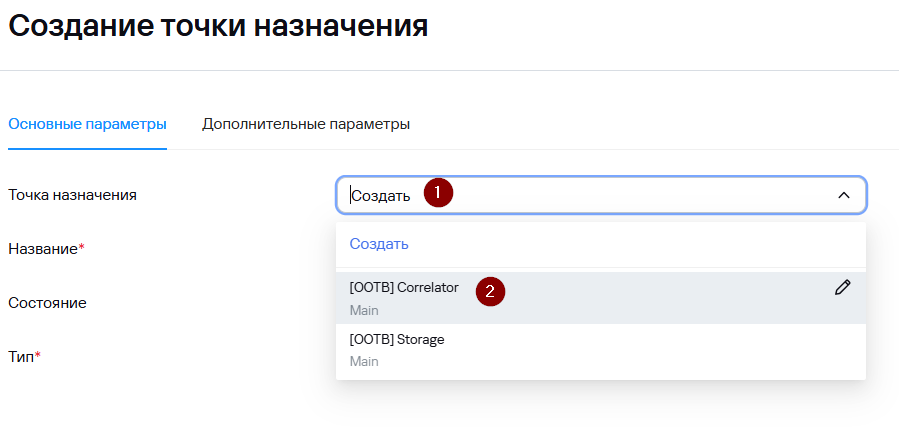Image resolution: width=899 pixels, height=429 pixels.
Task: Select the blue Создать option in list
Action: [379, 244]
